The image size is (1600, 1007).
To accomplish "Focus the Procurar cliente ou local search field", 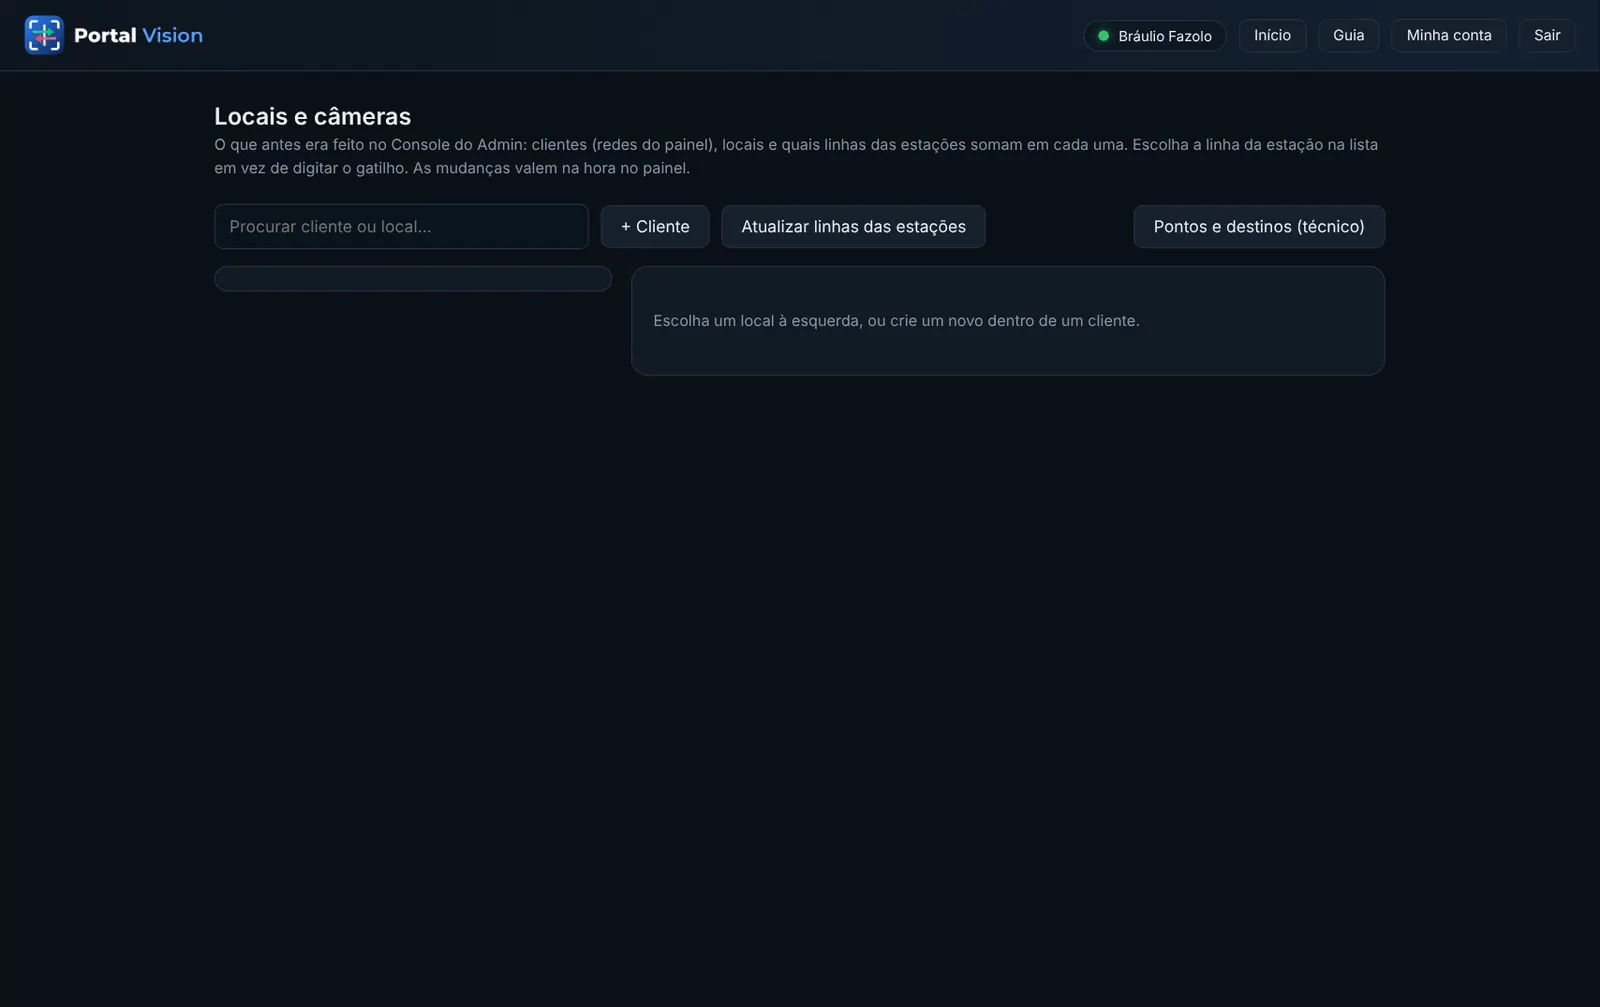I will coord(401,226).
